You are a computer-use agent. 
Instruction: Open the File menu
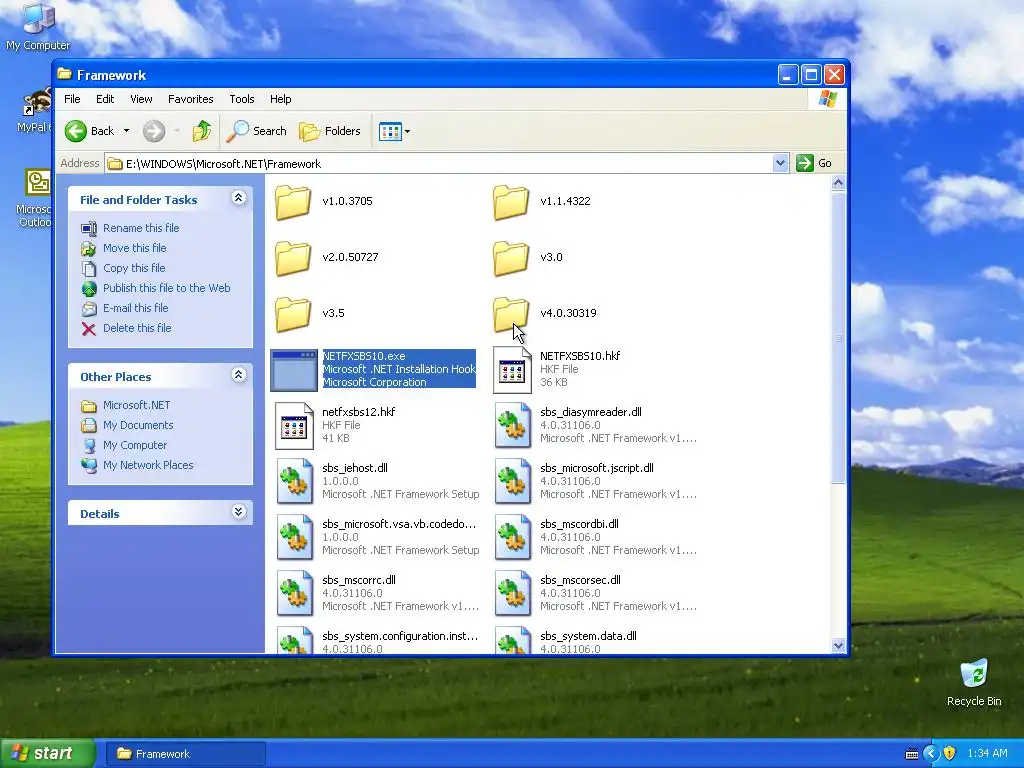pyautogui.click(x=72, y=99)
